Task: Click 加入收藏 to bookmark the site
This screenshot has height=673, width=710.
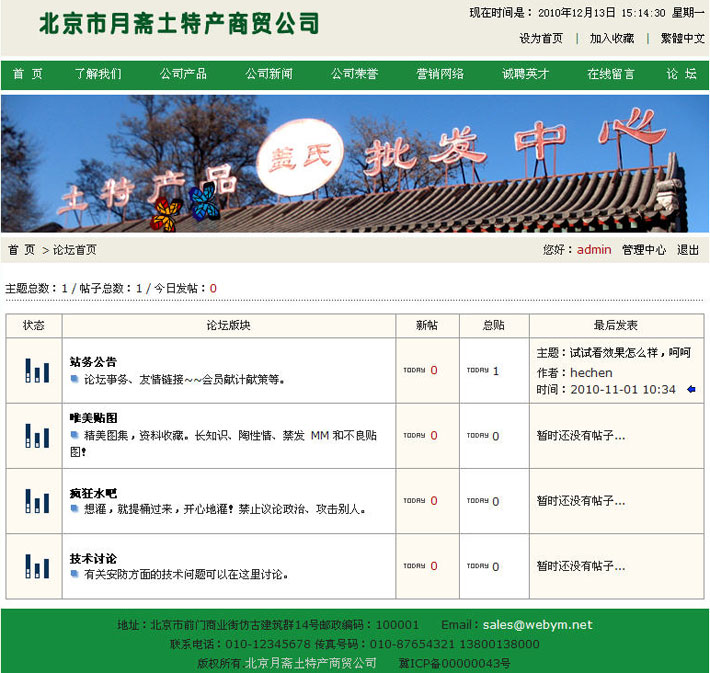Action: pos(612,39)
